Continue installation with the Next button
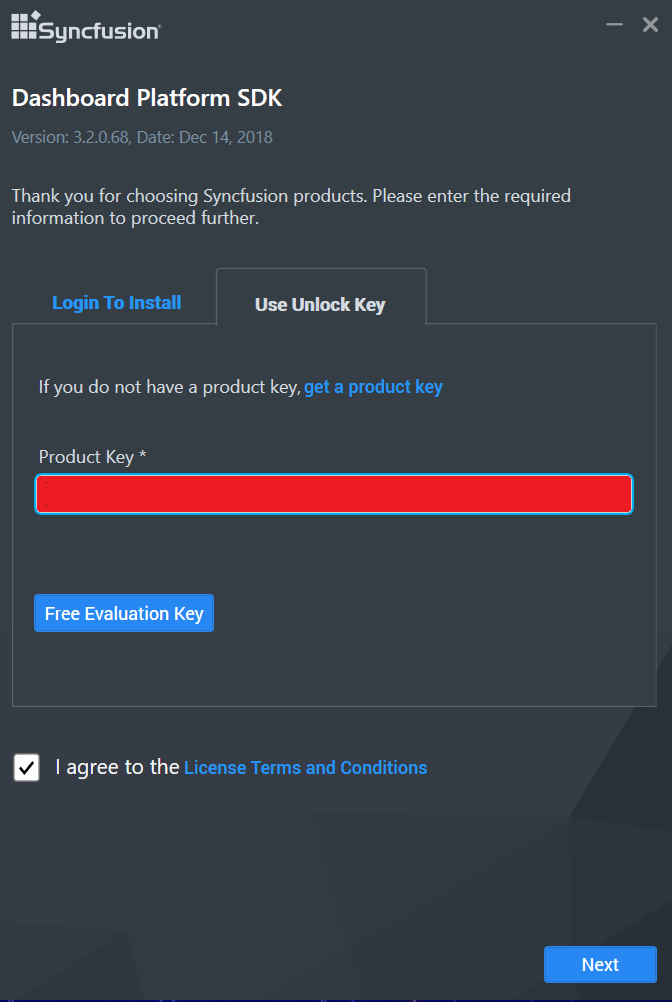 600,964
